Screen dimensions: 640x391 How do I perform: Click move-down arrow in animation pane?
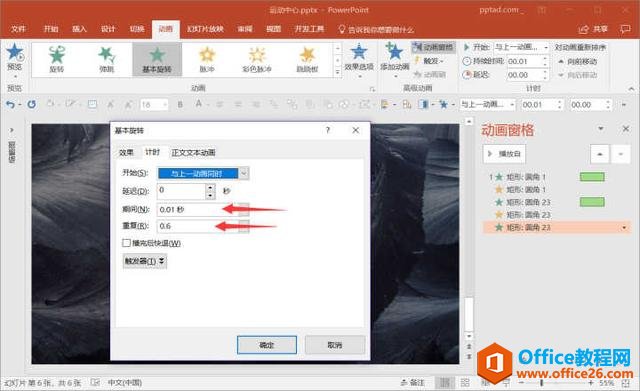pos(620,154)
